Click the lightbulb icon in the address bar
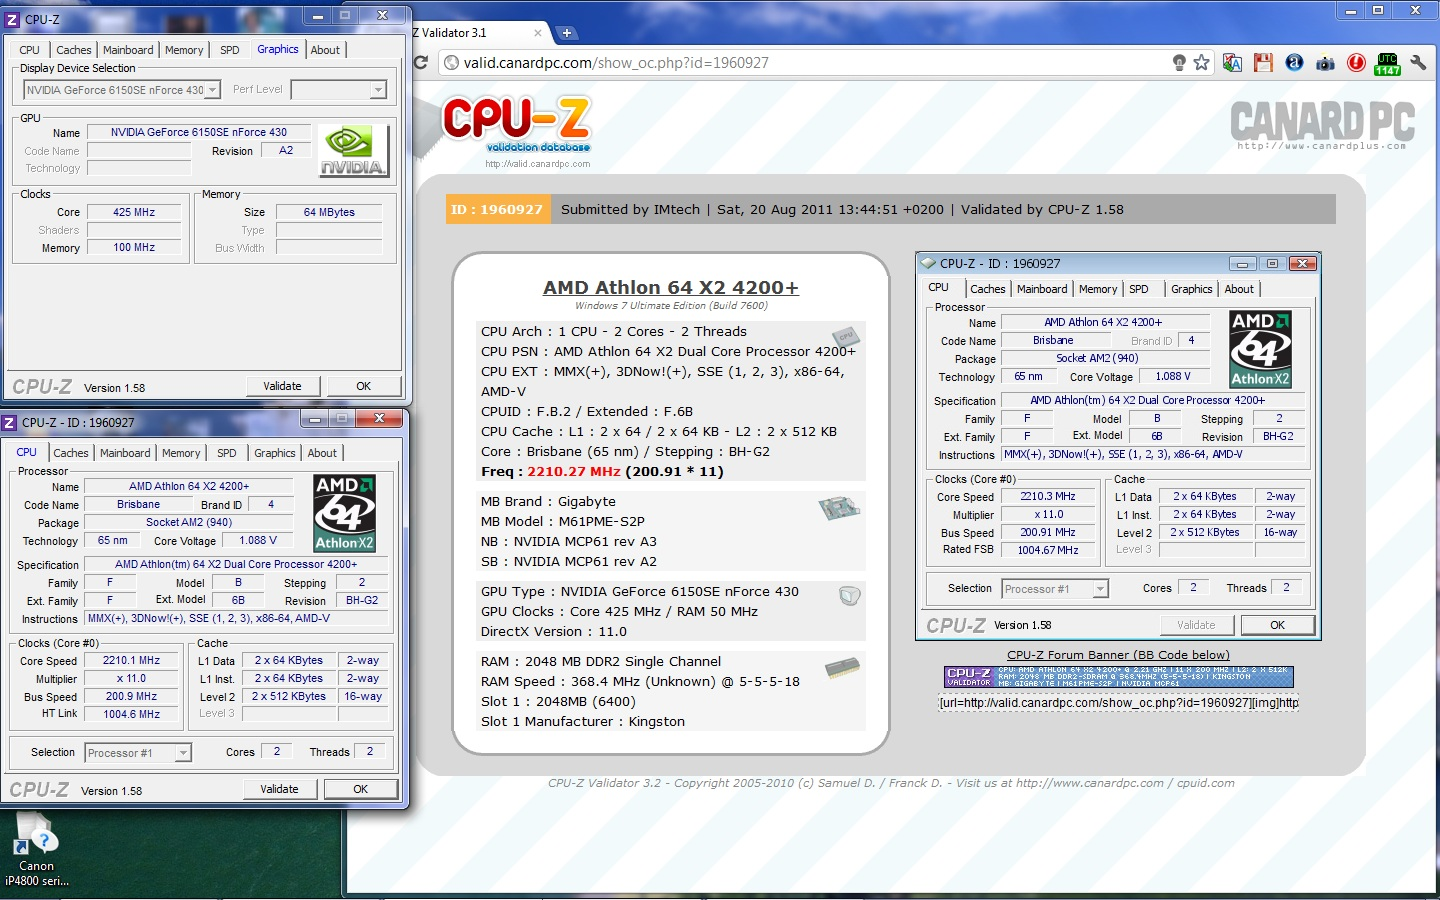Viewport: 1440px width, 900px height. point(1179,62)
